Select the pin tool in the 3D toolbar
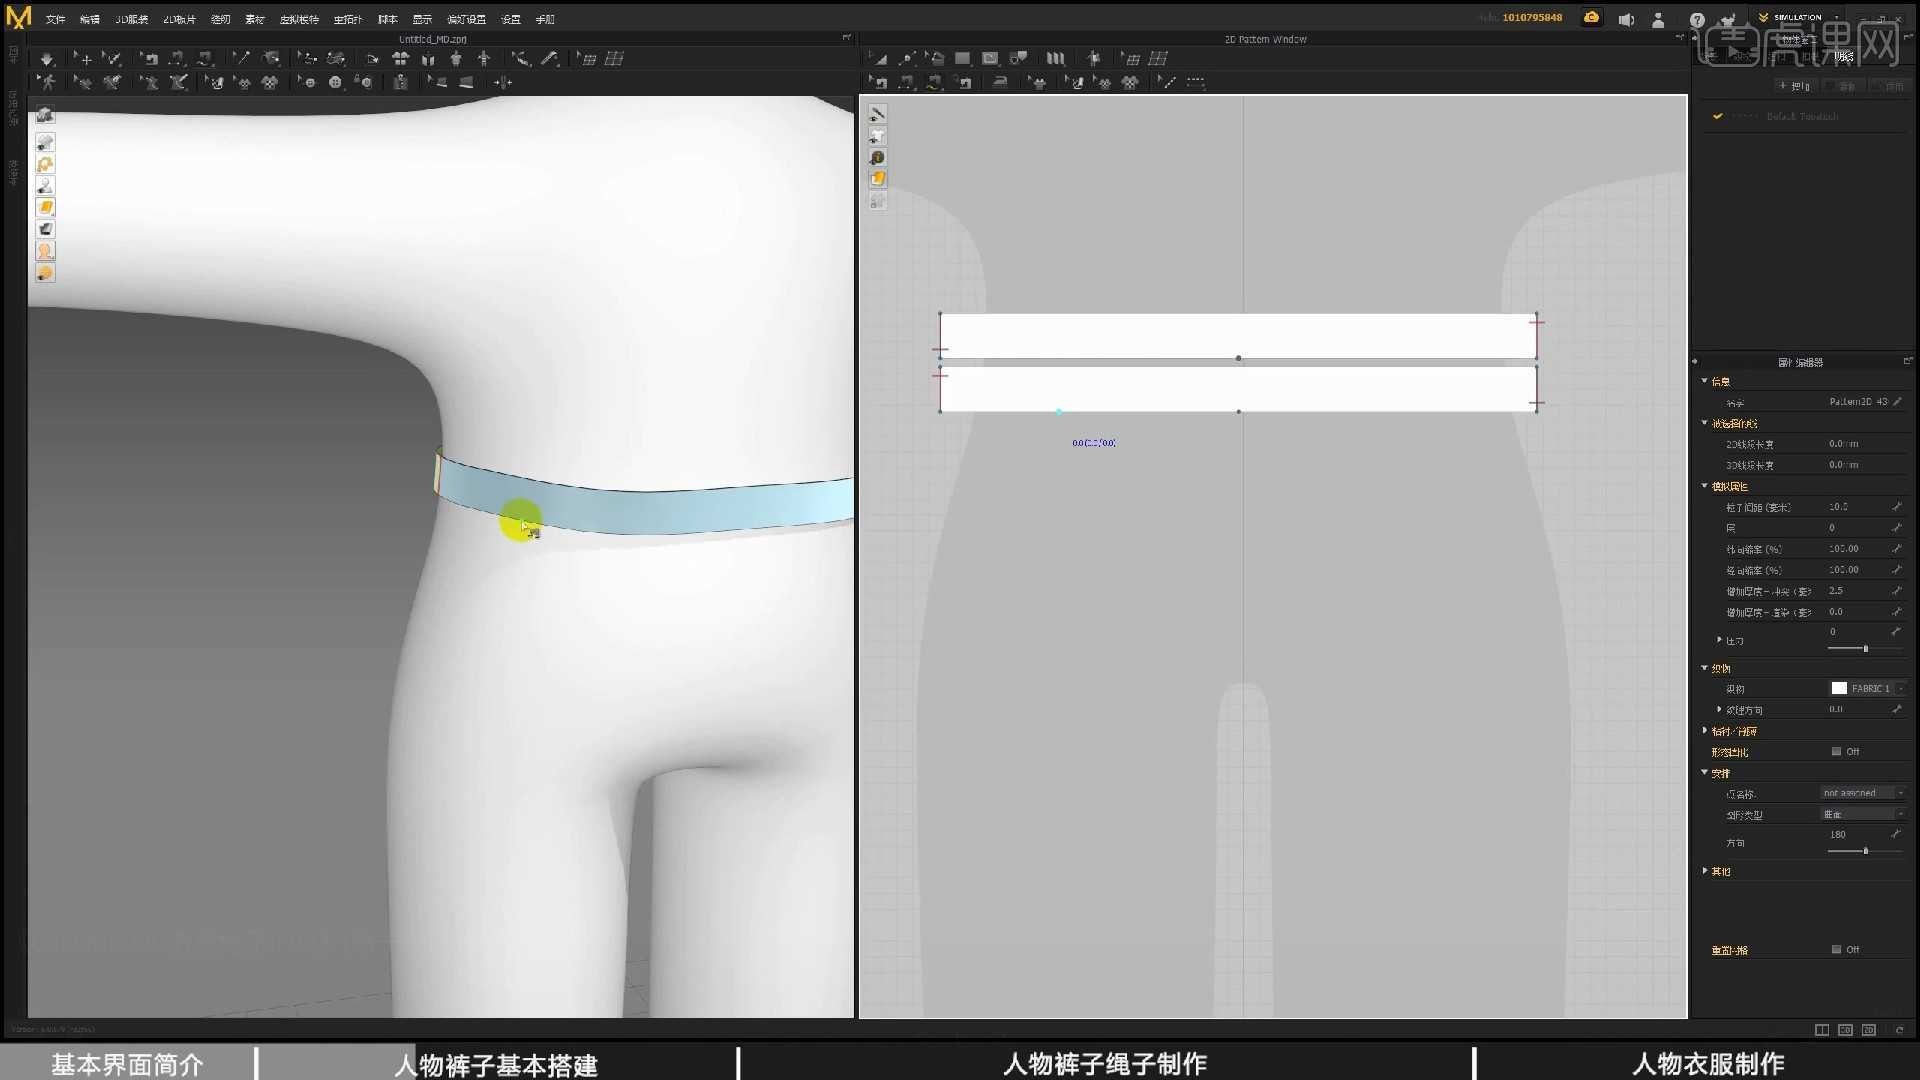The height and width of the screenshot is (1080, 1920). [242, 58]
